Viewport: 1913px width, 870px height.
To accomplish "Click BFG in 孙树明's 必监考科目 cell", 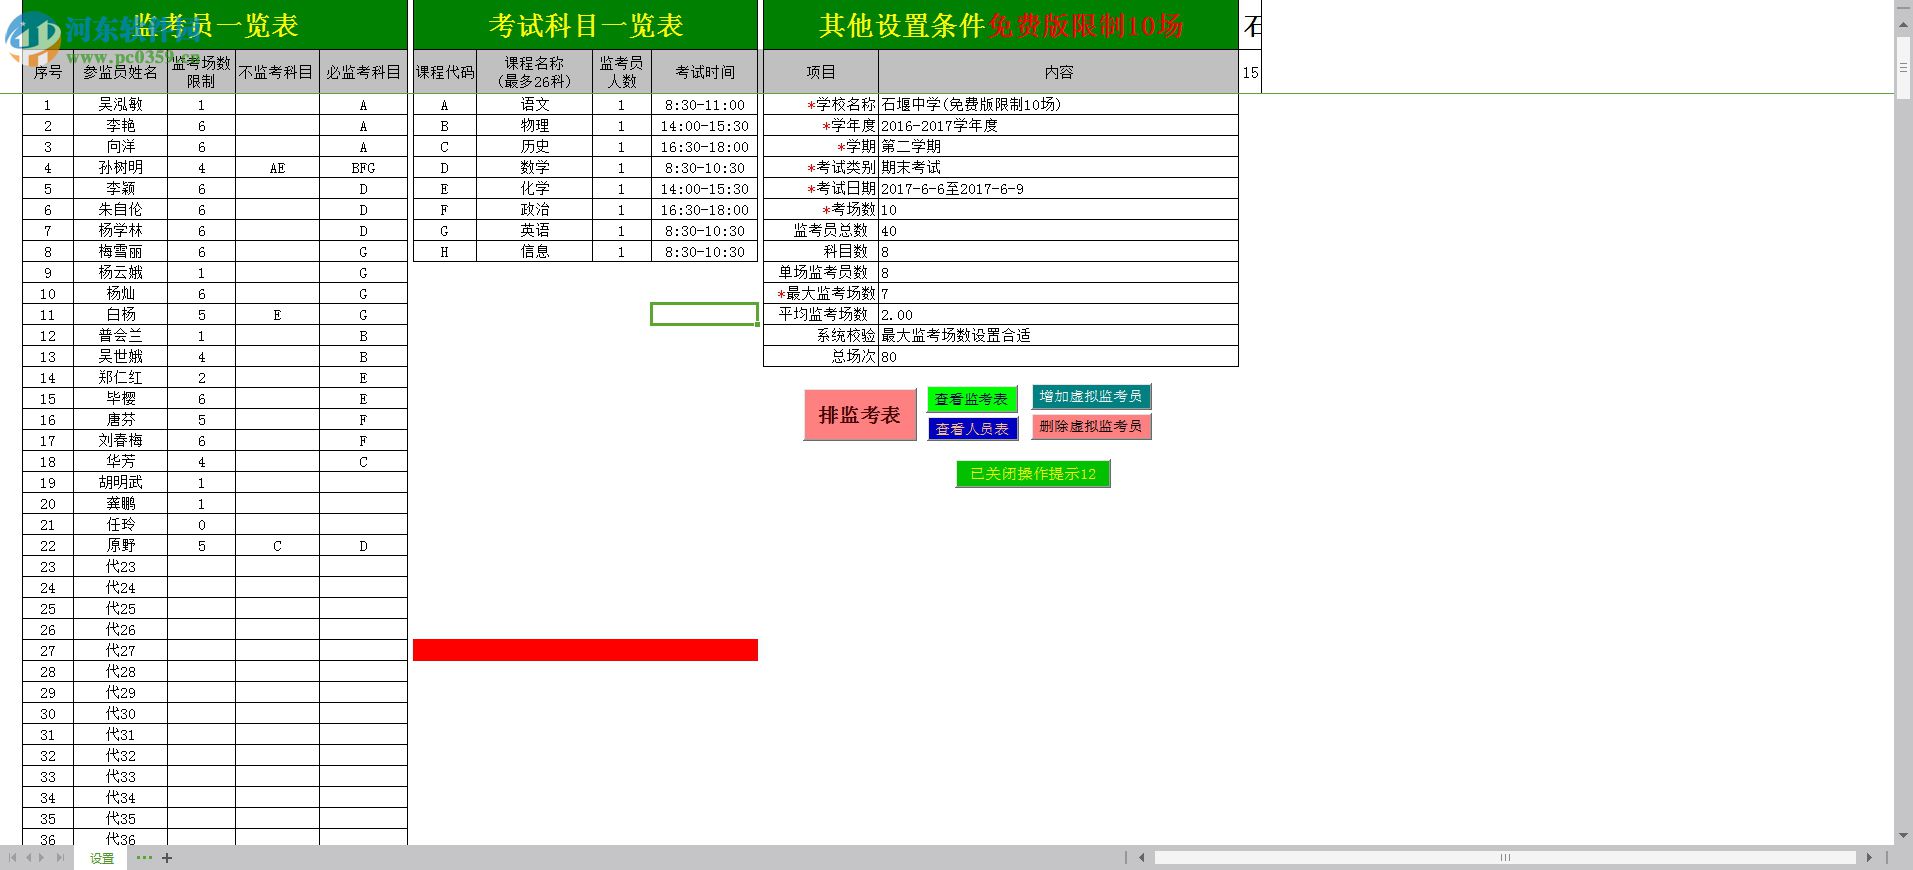I will coord(363,168).
